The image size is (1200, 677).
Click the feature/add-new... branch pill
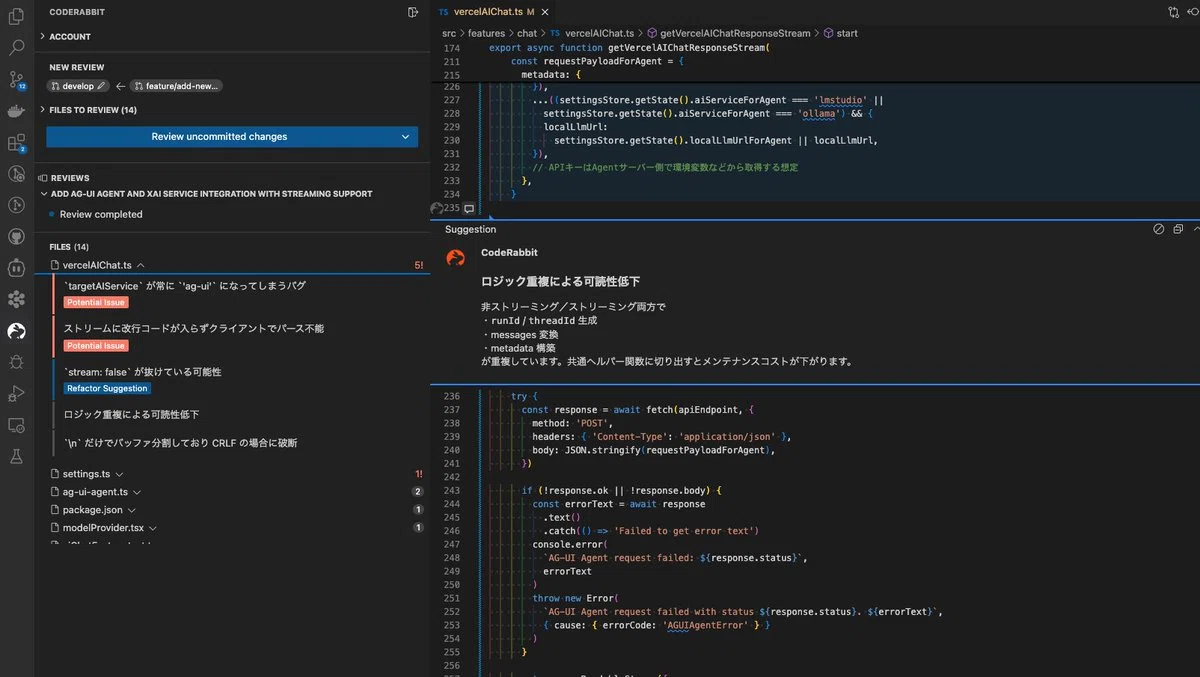click(176, 86)
